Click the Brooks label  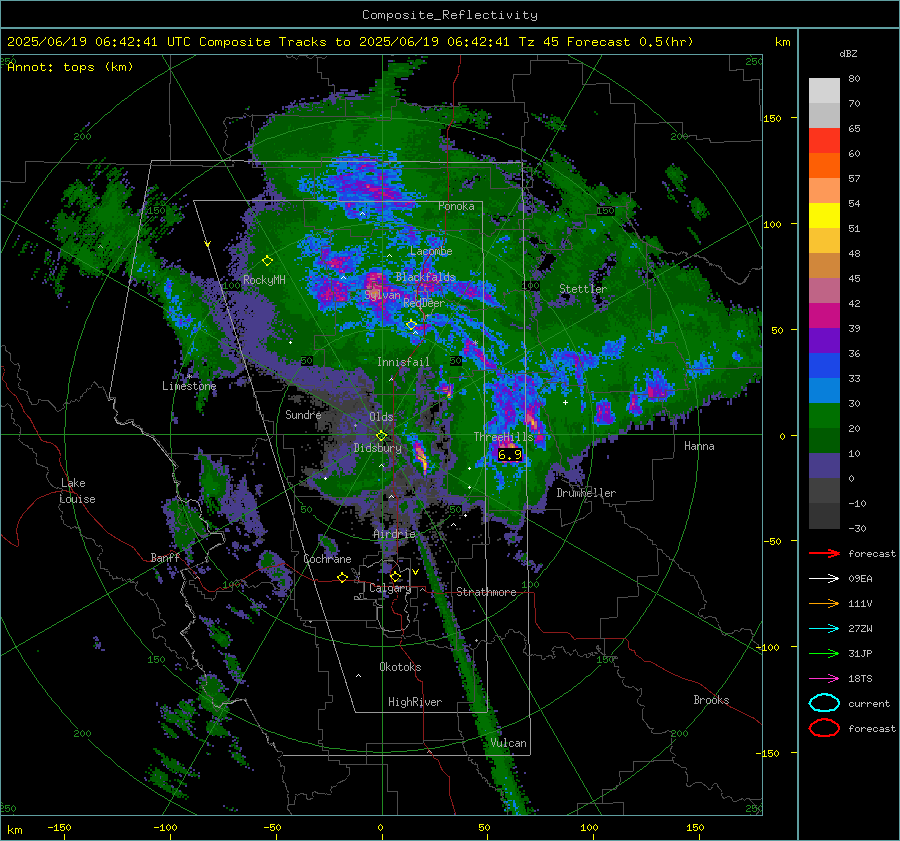tap(711, 700)
